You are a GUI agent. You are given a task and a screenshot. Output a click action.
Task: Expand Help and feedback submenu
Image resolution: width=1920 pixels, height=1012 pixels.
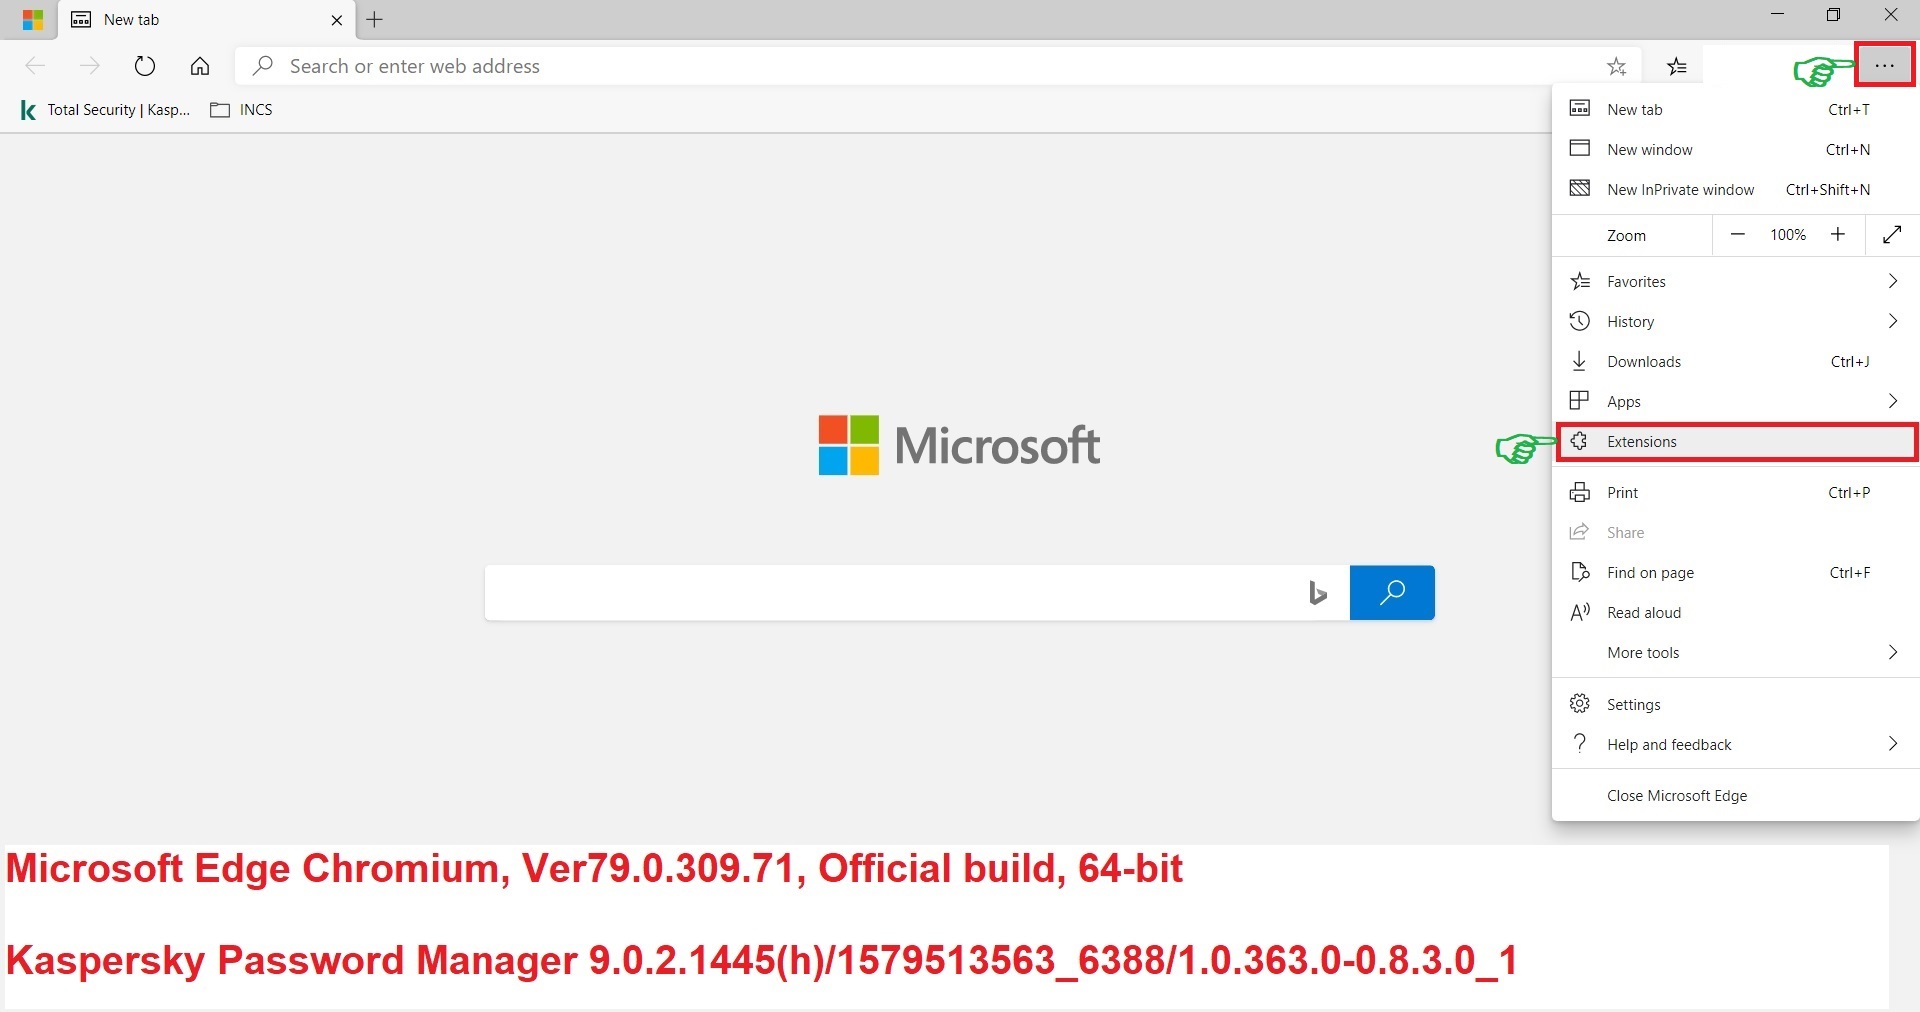point(1735,744)
